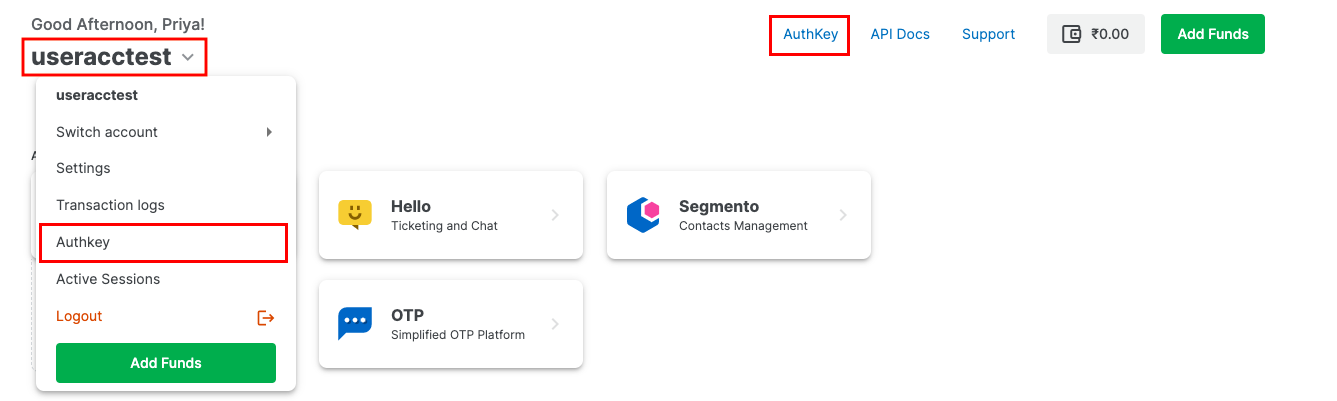Image resolution: width=1337 pixels, height=401 pixels.
Task: Open the OTP card arrow chevron
Action: click(x=555, y=324)
